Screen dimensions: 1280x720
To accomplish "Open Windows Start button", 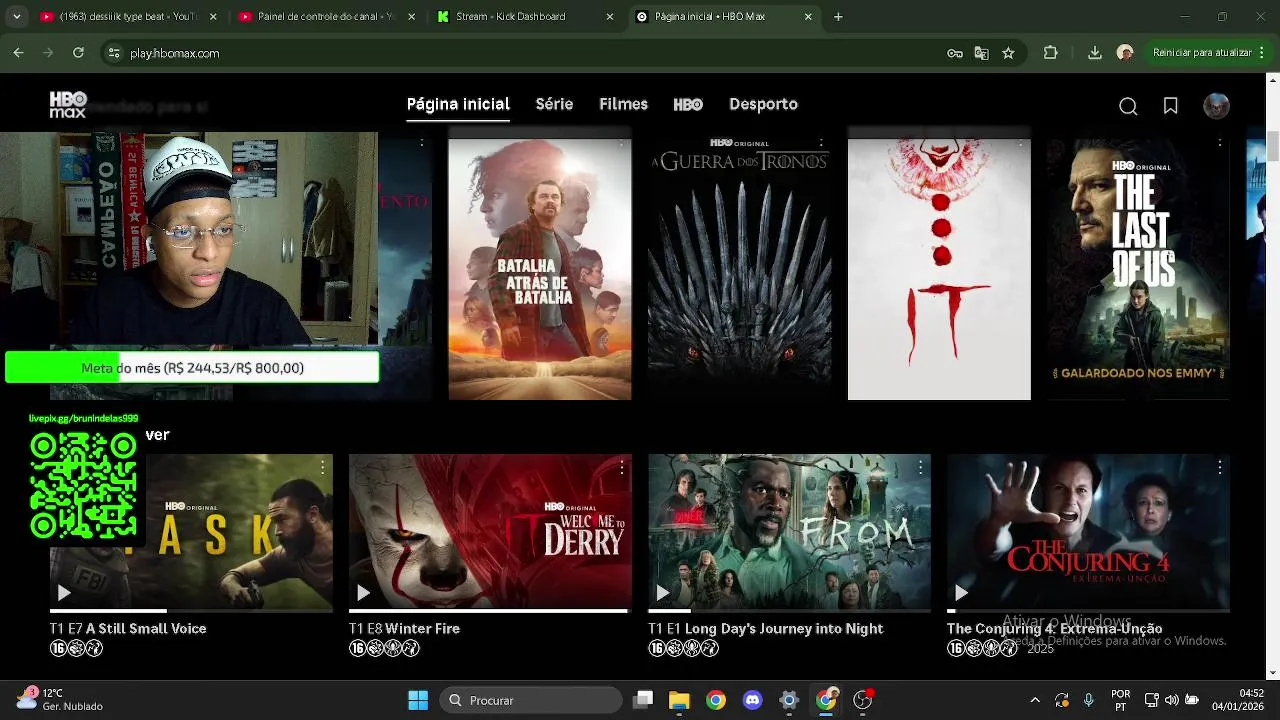I will [x=418, y=700].
